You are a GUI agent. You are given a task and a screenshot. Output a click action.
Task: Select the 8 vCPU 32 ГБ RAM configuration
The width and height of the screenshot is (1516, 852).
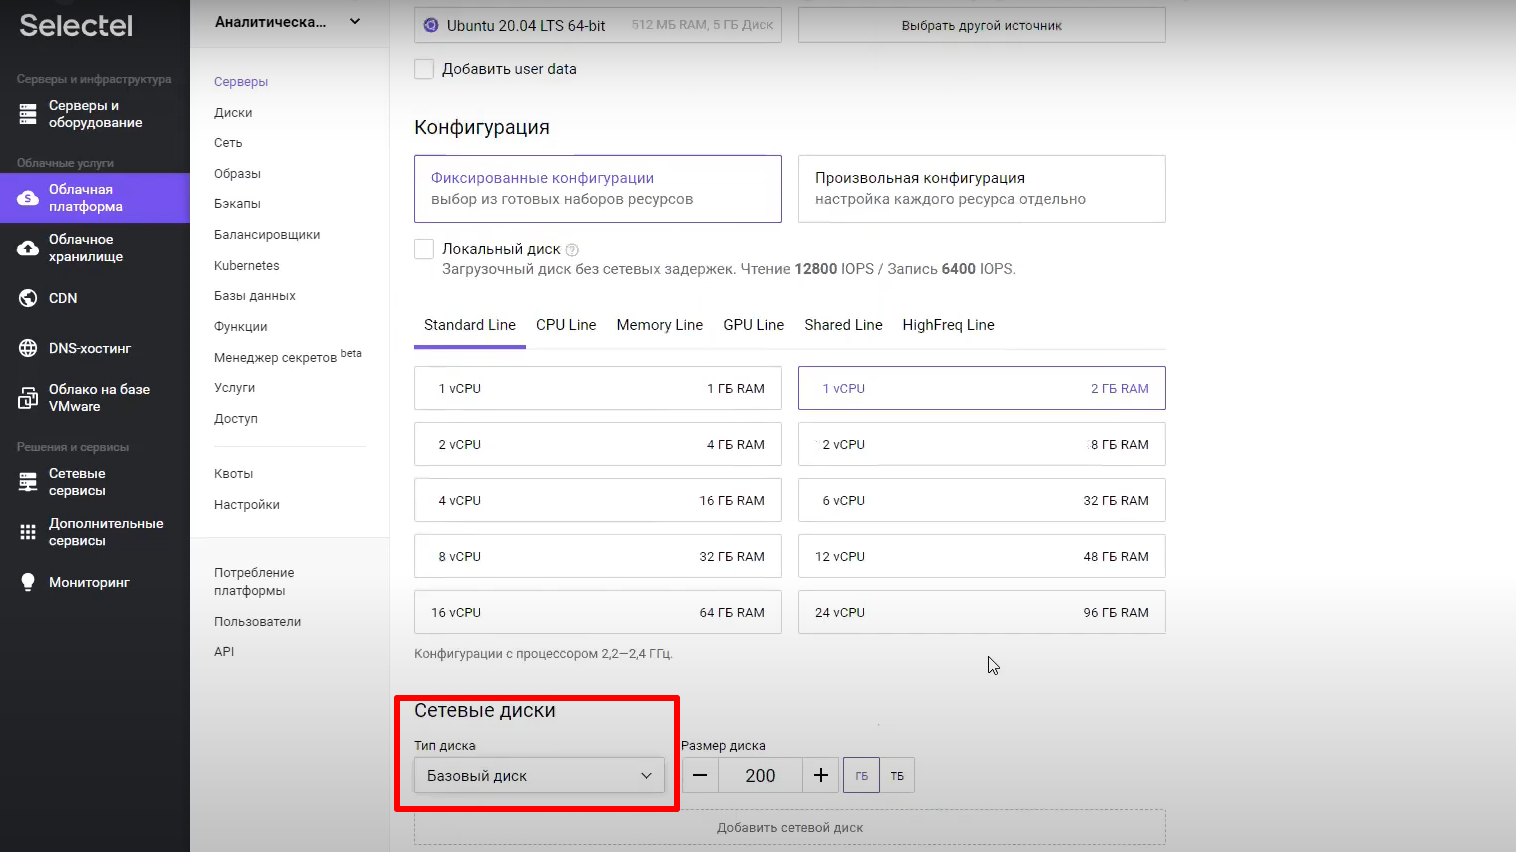pos(598,556)
